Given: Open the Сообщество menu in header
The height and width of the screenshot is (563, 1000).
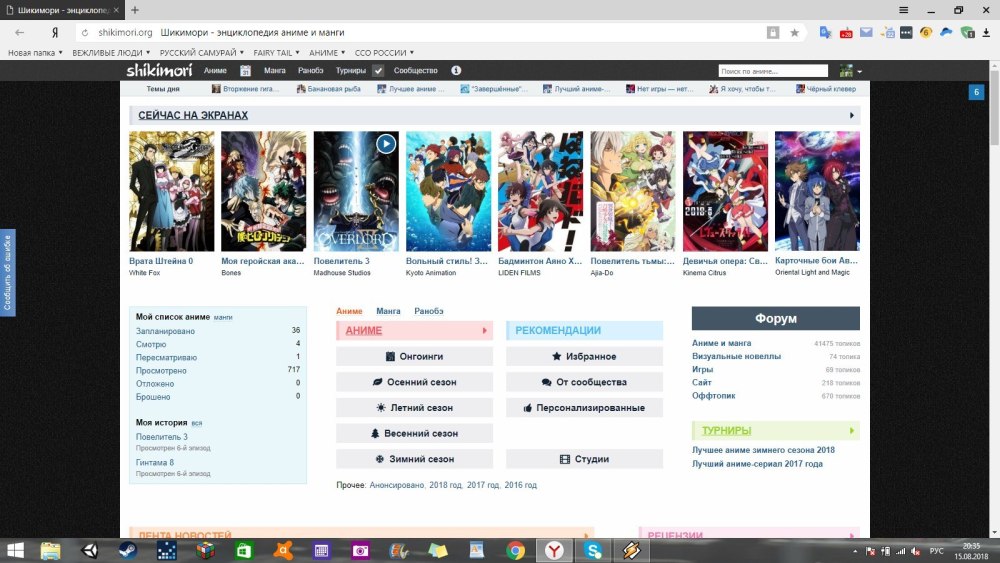Looking at the screenshot, I should coord(416,71).
